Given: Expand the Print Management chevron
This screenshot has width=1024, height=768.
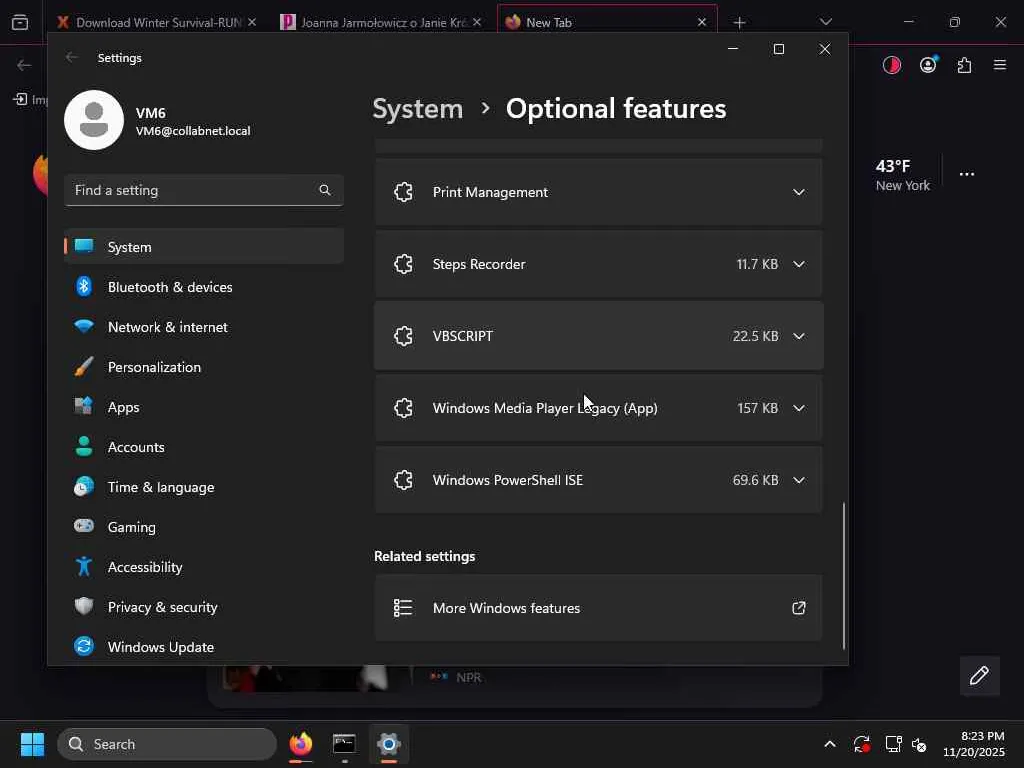Looking at the screenshot, I should coord(799,192).
